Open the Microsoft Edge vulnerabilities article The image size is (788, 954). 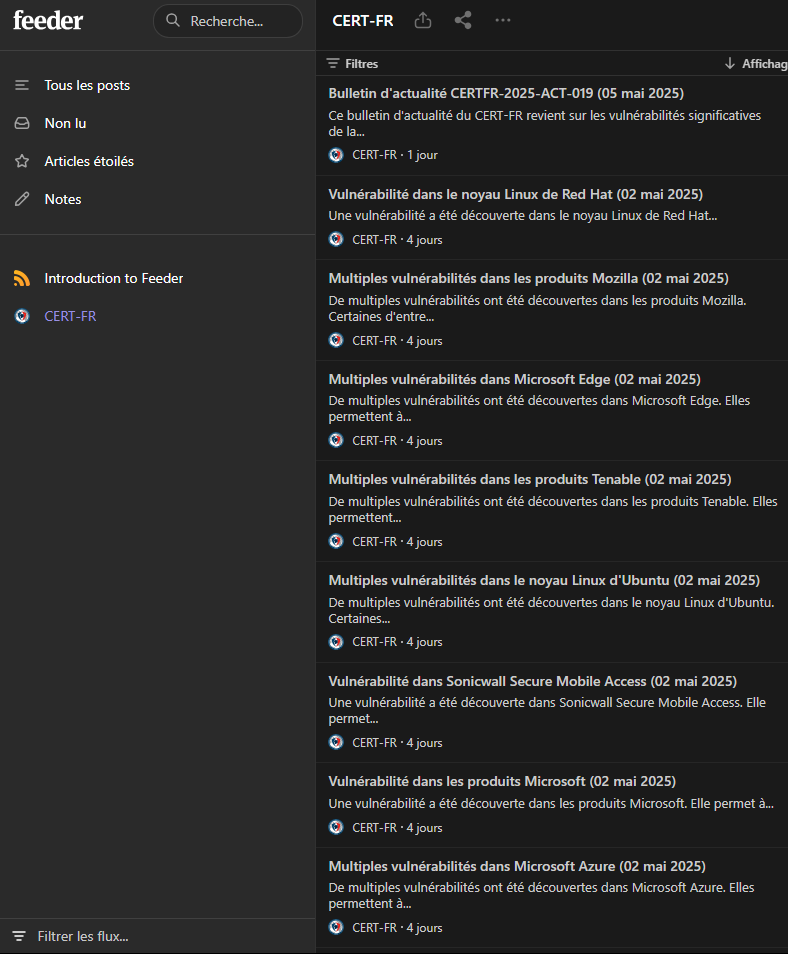(514, 379)
